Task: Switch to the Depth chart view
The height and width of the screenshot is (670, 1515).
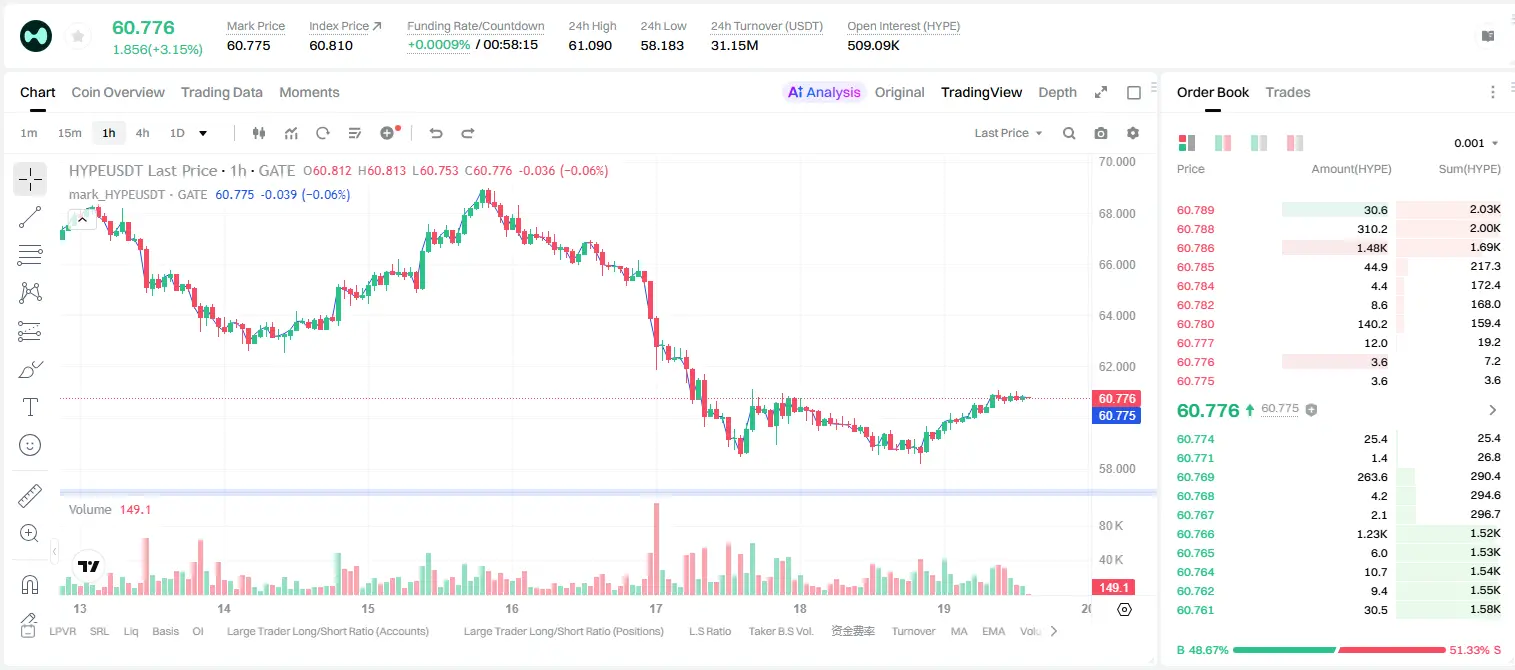Action: [x=1057, y=92]
